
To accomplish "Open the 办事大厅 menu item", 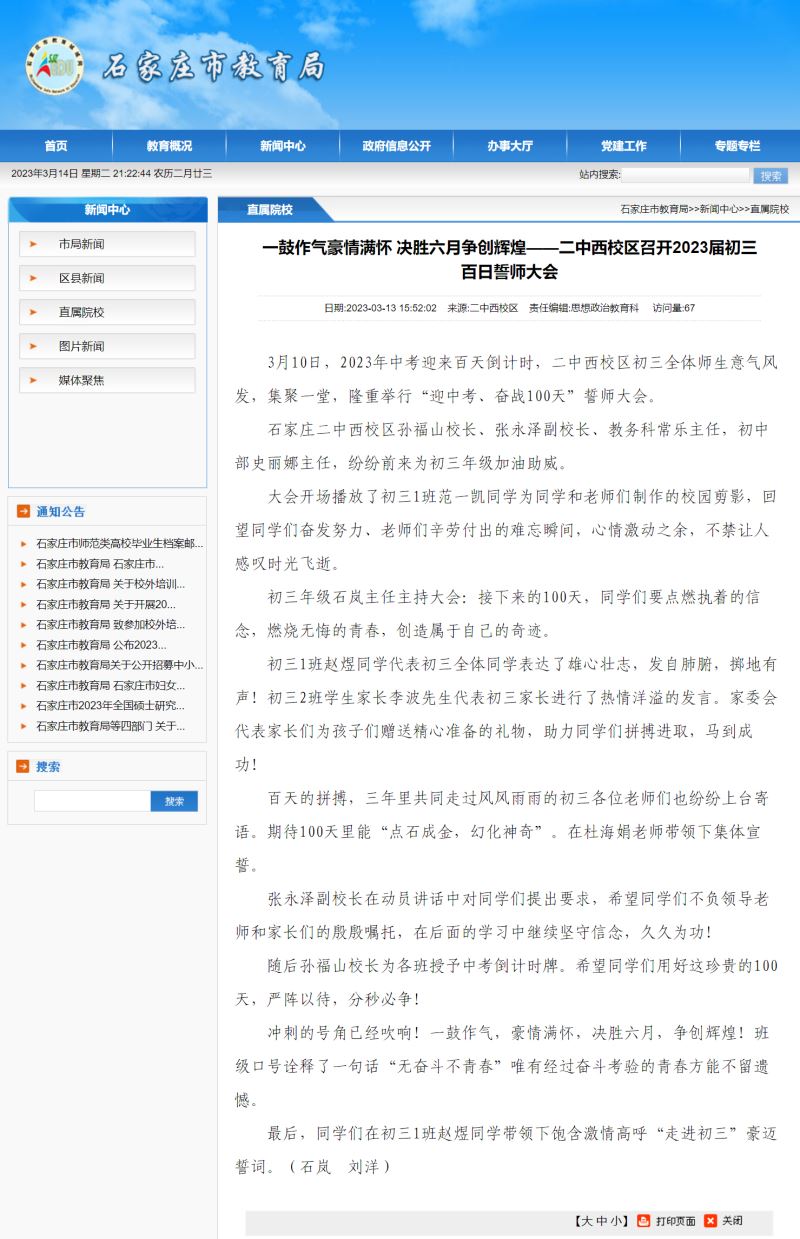I will tap(510, 146).
